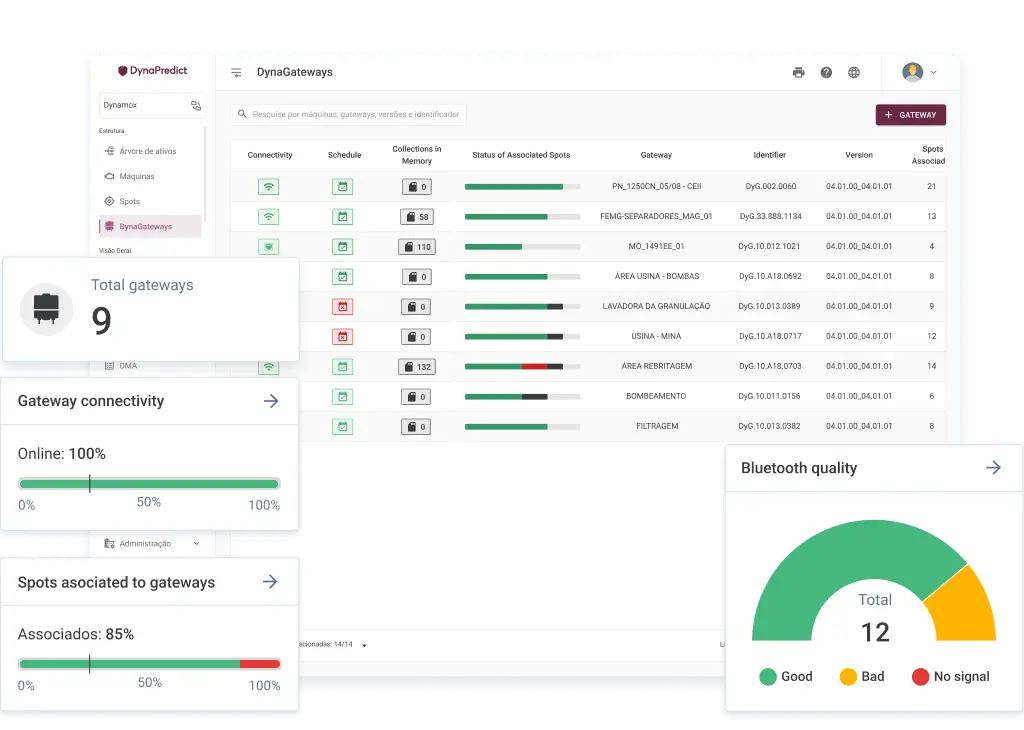Click the connectivity icon for FEMG-SEPARADORES_MAG_01

tap(268, 217)
